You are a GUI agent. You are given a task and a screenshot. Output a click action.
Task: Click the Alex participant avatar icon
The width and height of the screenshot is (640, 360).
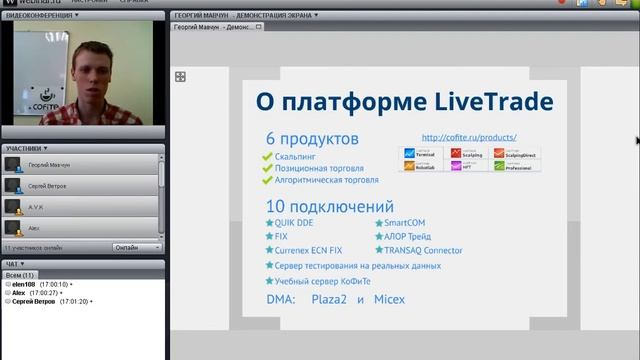[13, 228]
